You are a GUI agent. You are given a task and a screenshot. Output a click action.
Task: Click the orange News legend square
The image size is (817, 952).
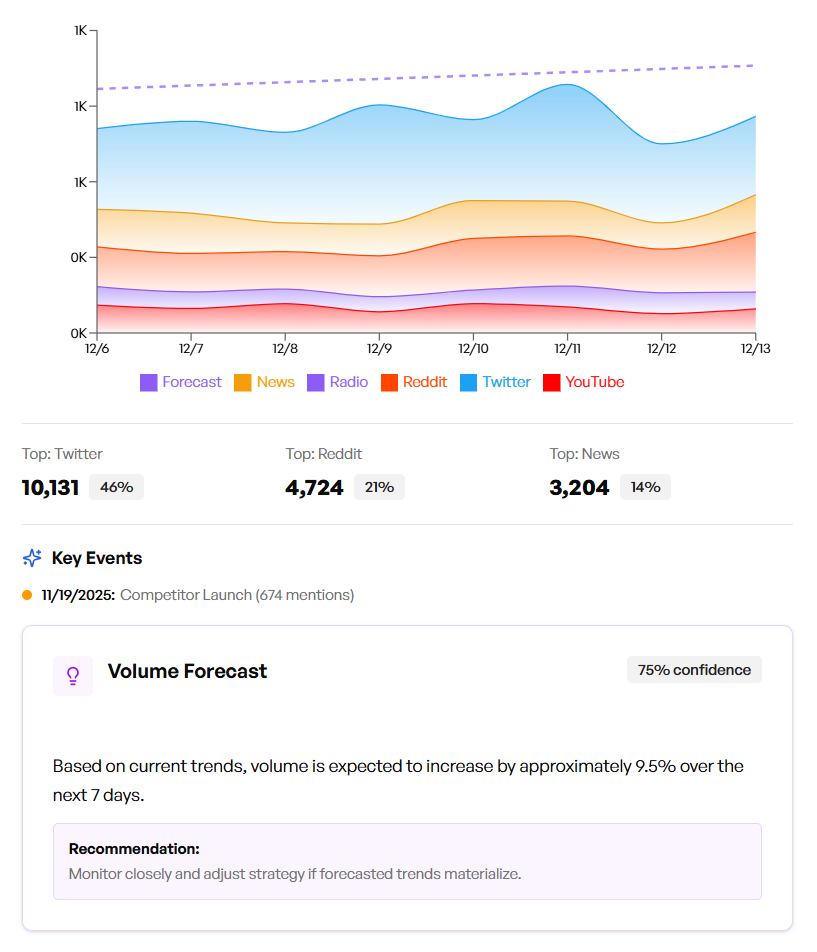point(243,382)
